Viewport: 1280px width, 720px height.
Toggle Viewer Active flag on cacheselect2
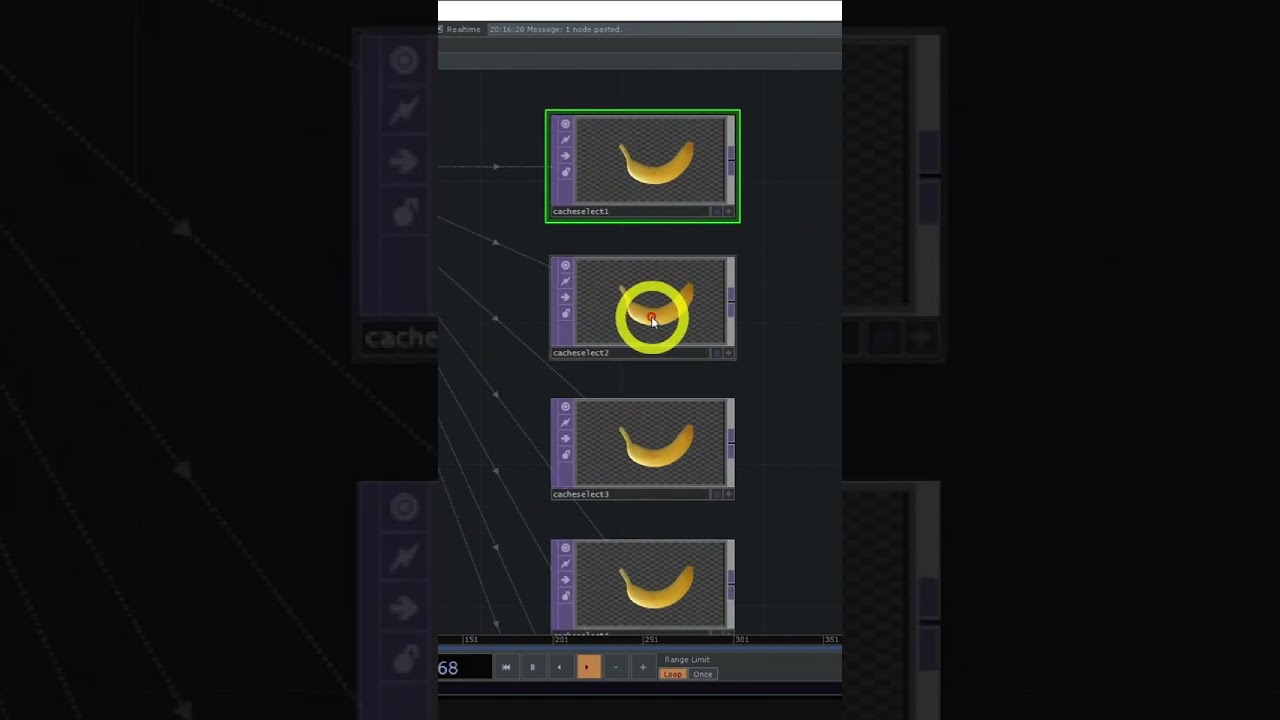565,265
